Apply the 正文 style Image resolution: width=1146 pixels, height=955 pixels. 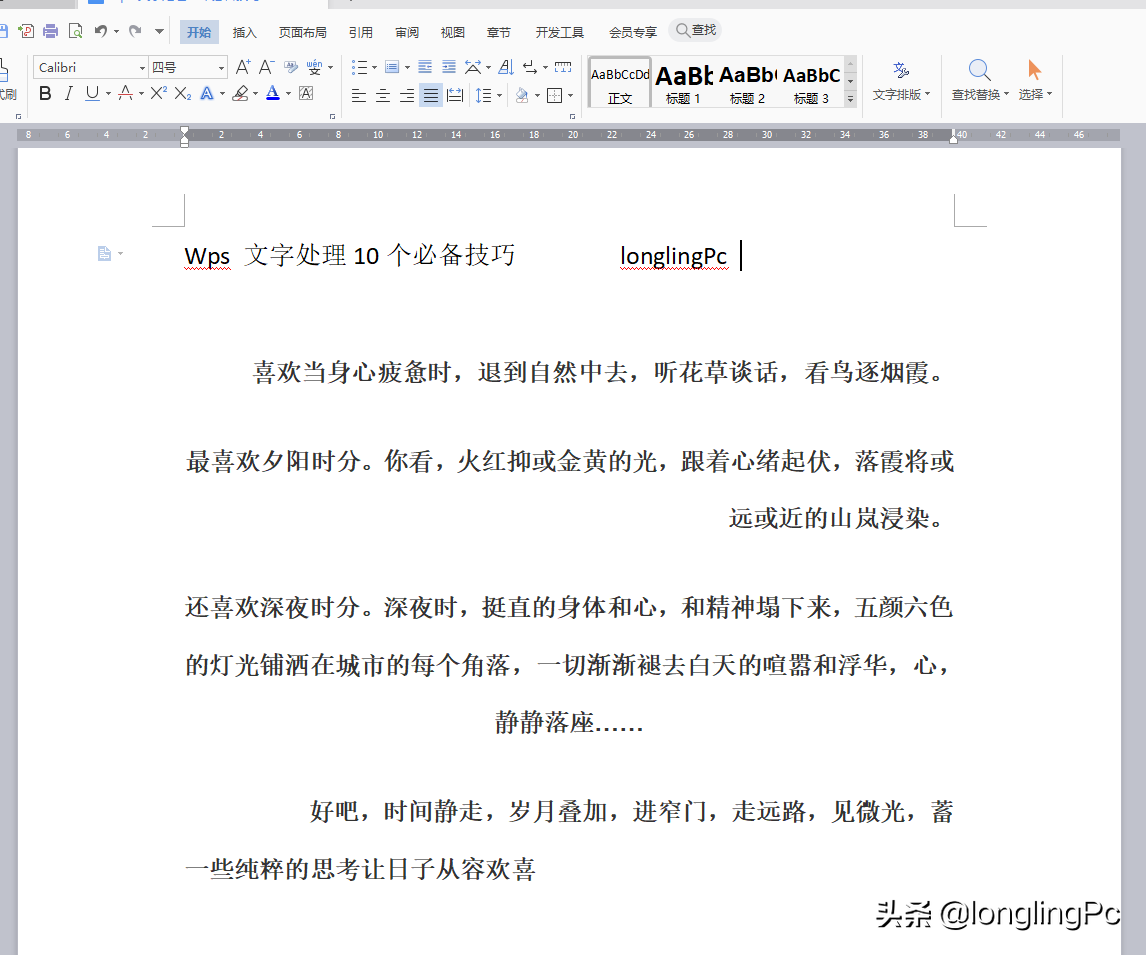tap(620, 83)
